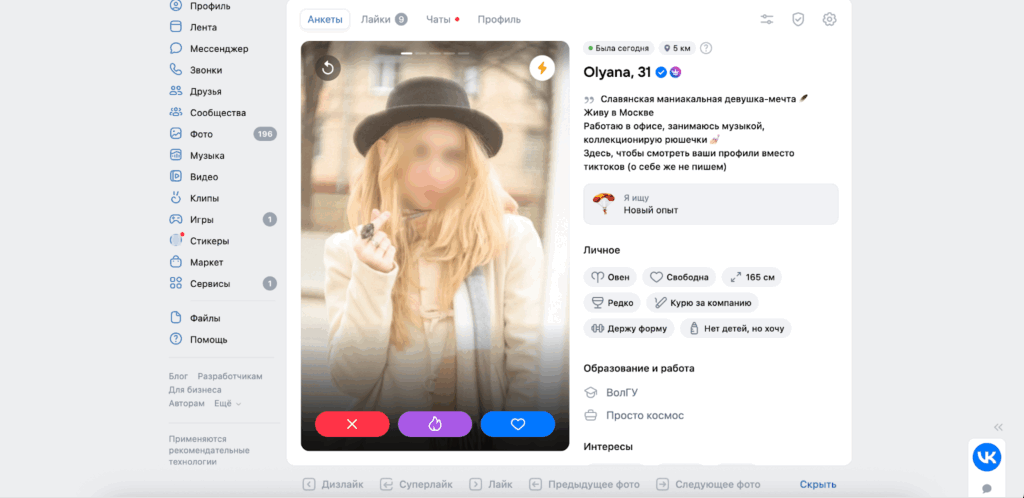Open the shield safety icon
Image resolution: width=1024 pixels, height=498 pixels.
[x=798, y=19]
